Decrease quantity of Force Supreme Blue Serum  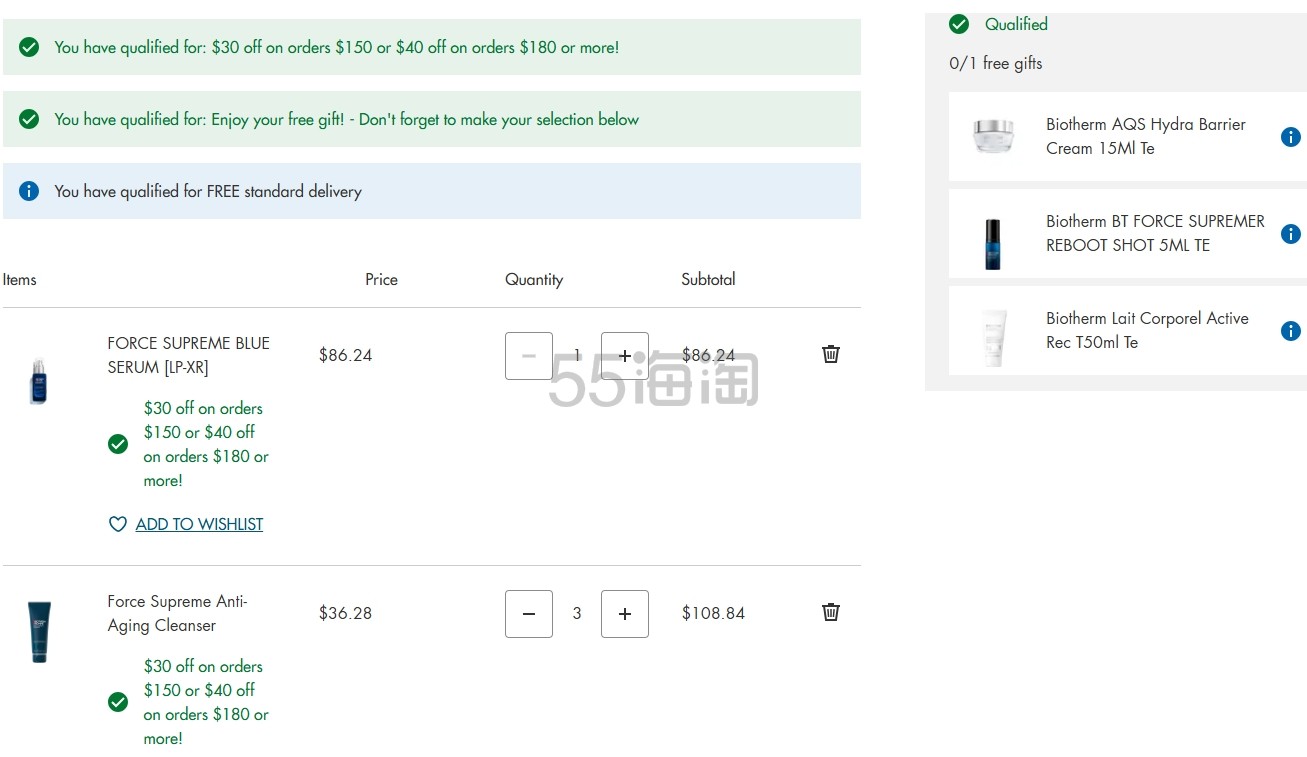[x=529, y=356]
